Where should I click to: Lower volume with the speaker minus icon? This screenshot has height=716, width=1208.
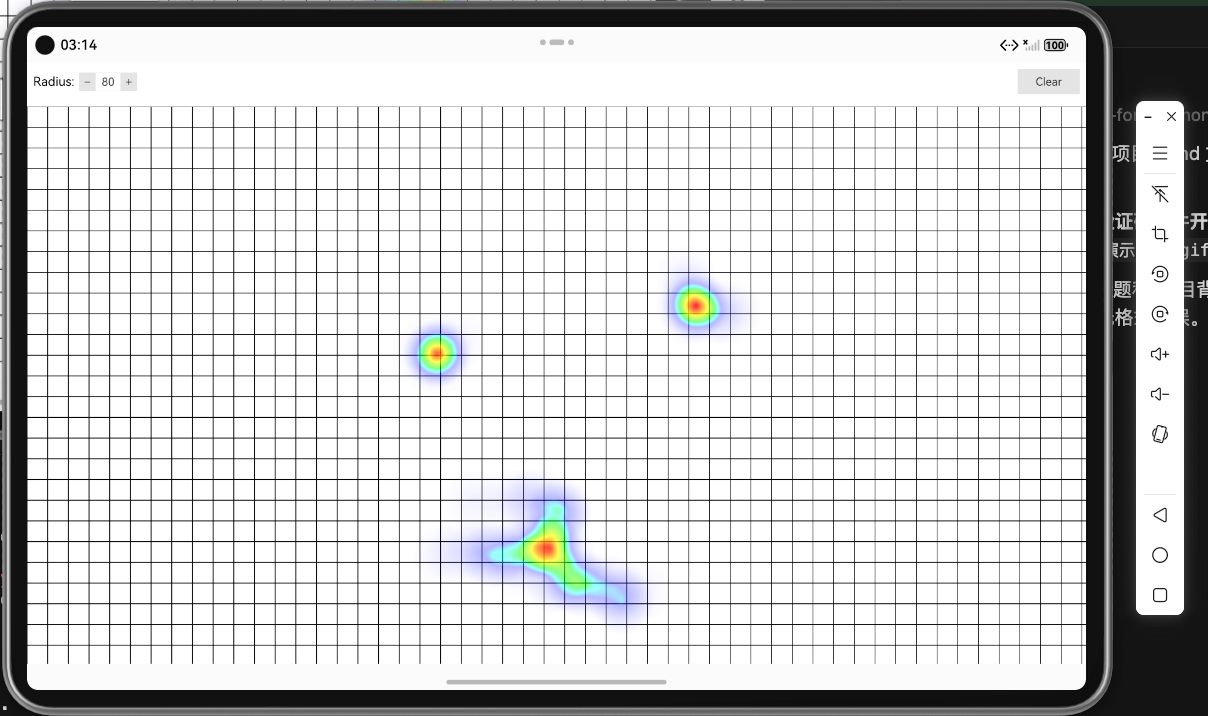point(1160,394)
